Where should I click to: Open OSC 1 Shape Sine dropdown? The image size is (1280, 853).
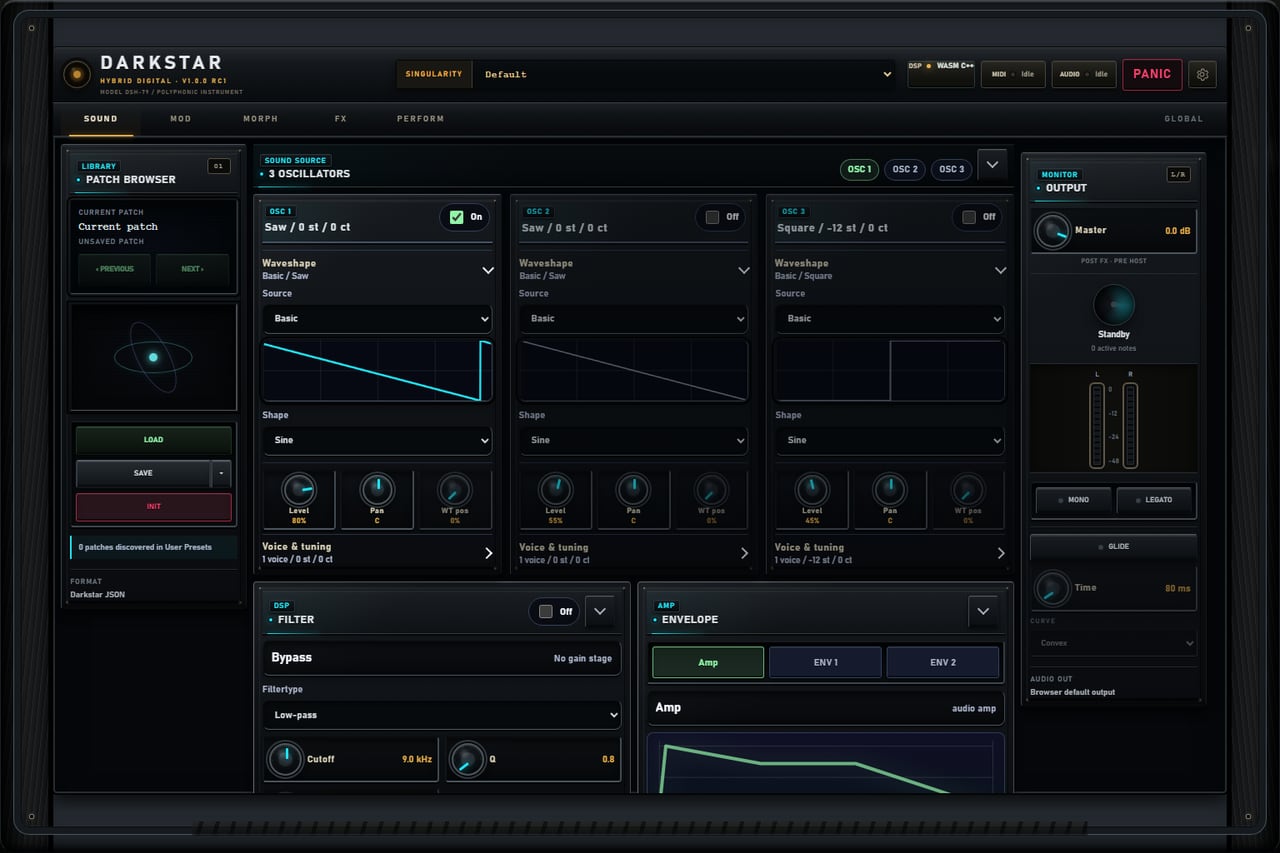(377, 440)
